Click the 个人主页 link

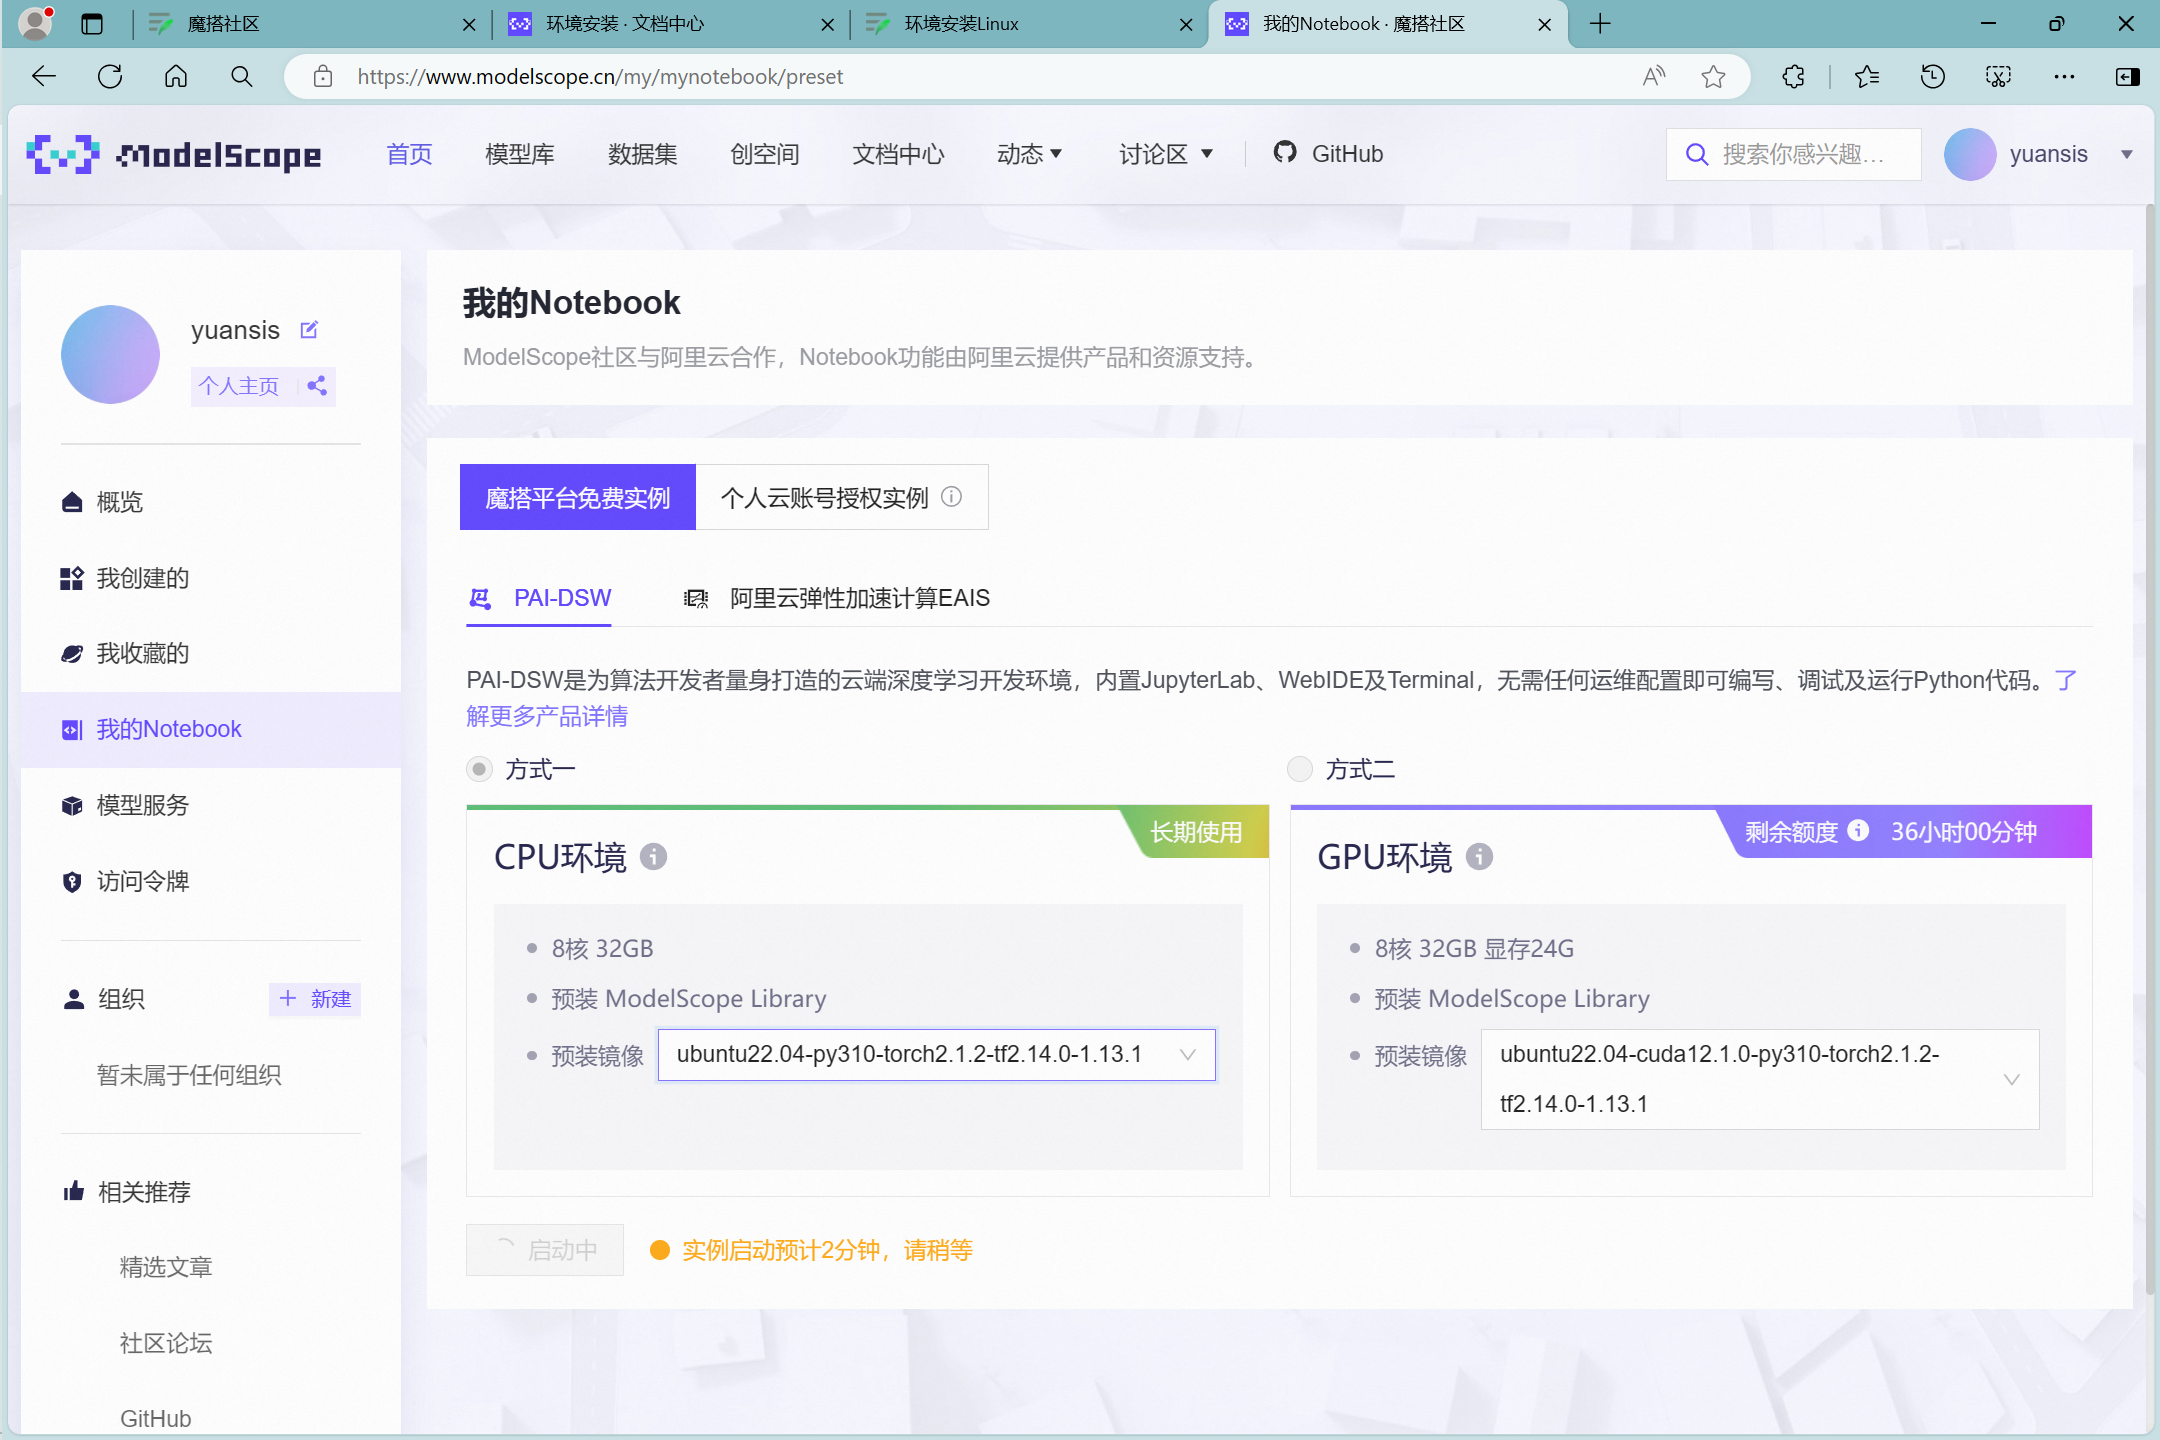(238, 386)
